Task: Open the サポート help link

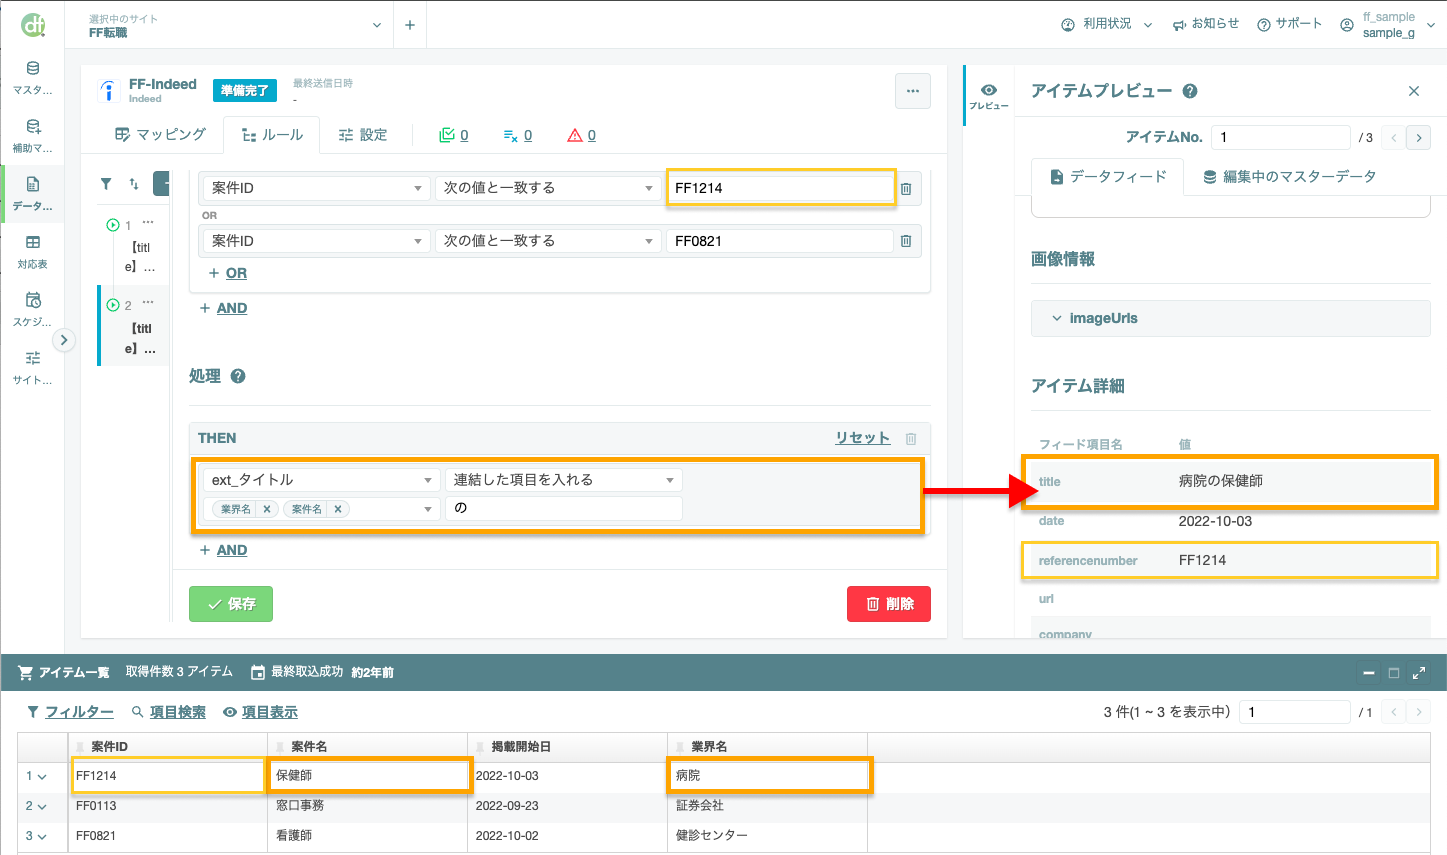Action: (1289, 24)
